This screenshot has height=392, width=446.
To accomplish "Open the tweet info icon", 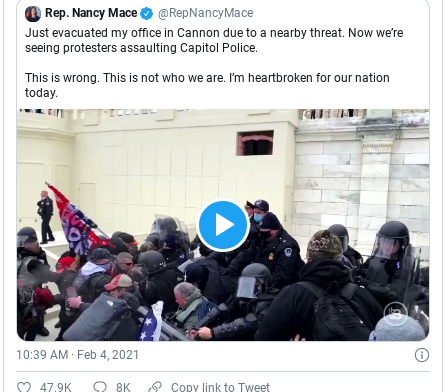I will 422,355.
